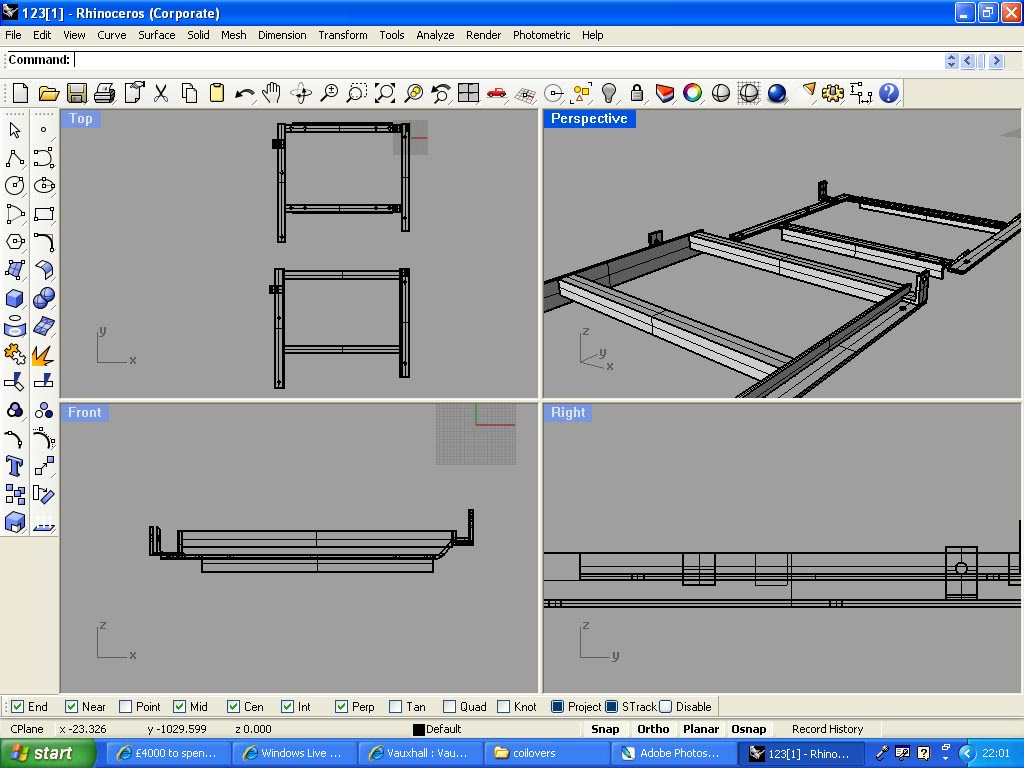Enable the Point osnap checkbox
Viewport: 1024px width, 768px height.
[x=125, y=706]
